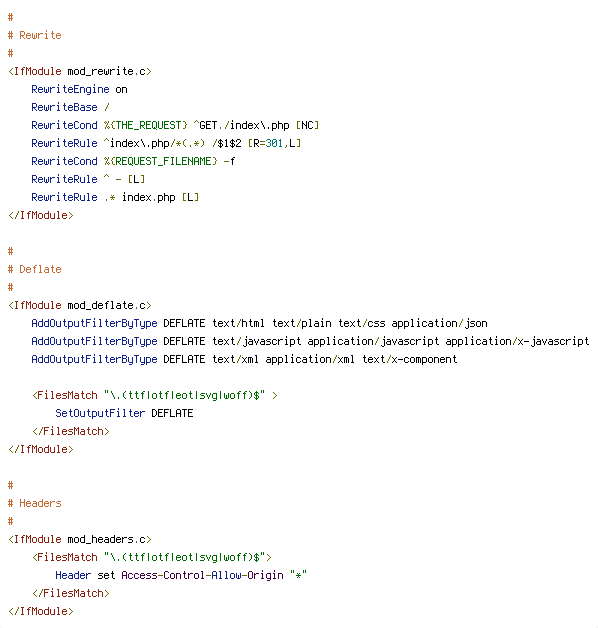Click the final '</IfModule>' closing tag
The image size is (598, 628).
(x=41, y=612)
